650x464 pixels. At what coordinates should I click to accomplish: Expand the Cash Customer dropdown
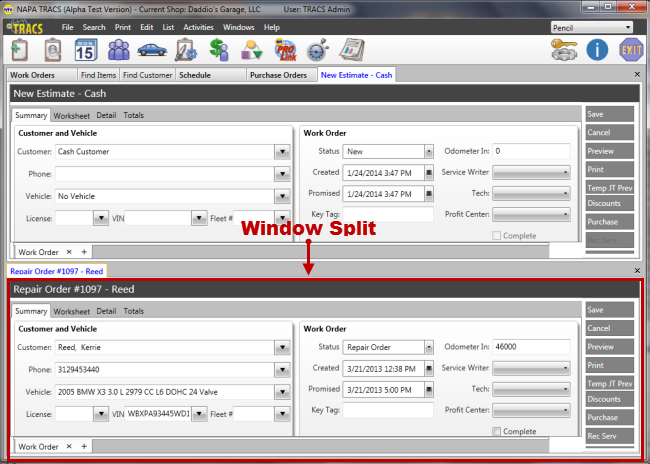point(282,152)
